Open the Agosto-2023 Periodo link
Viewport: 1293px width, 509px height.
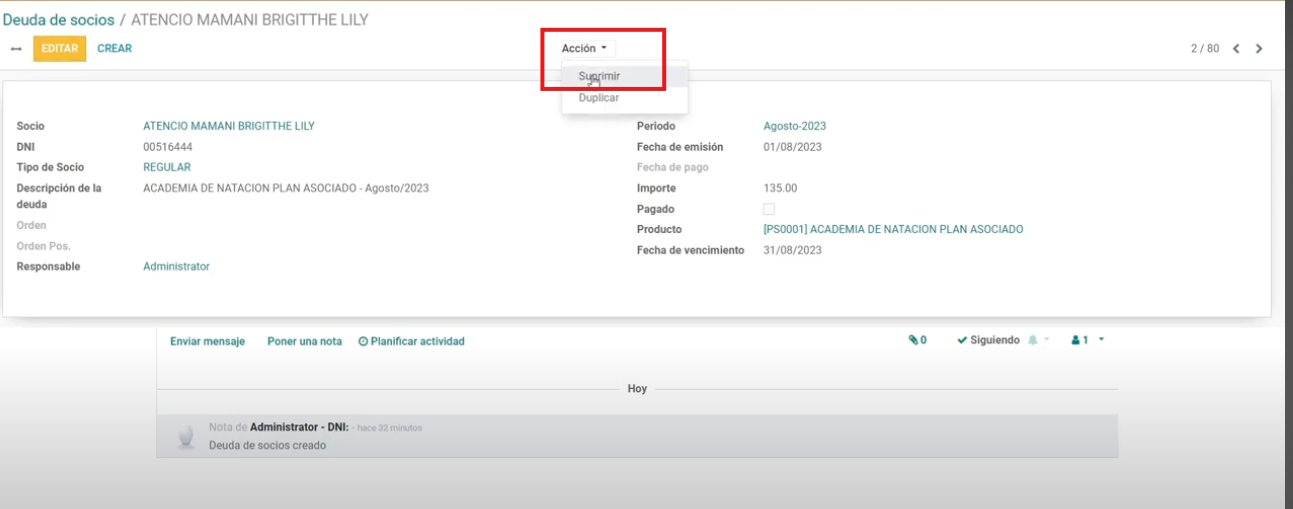[x=794, y=126]
